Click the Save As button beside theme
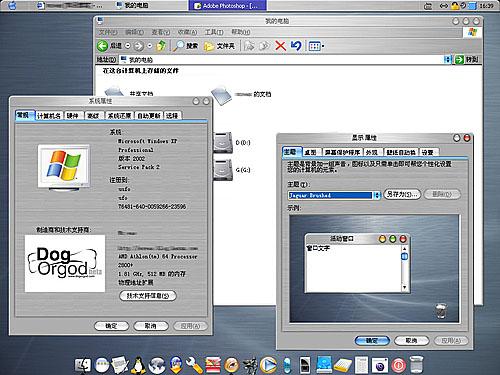This screenshot has height=375, width=500. [402, 194]
